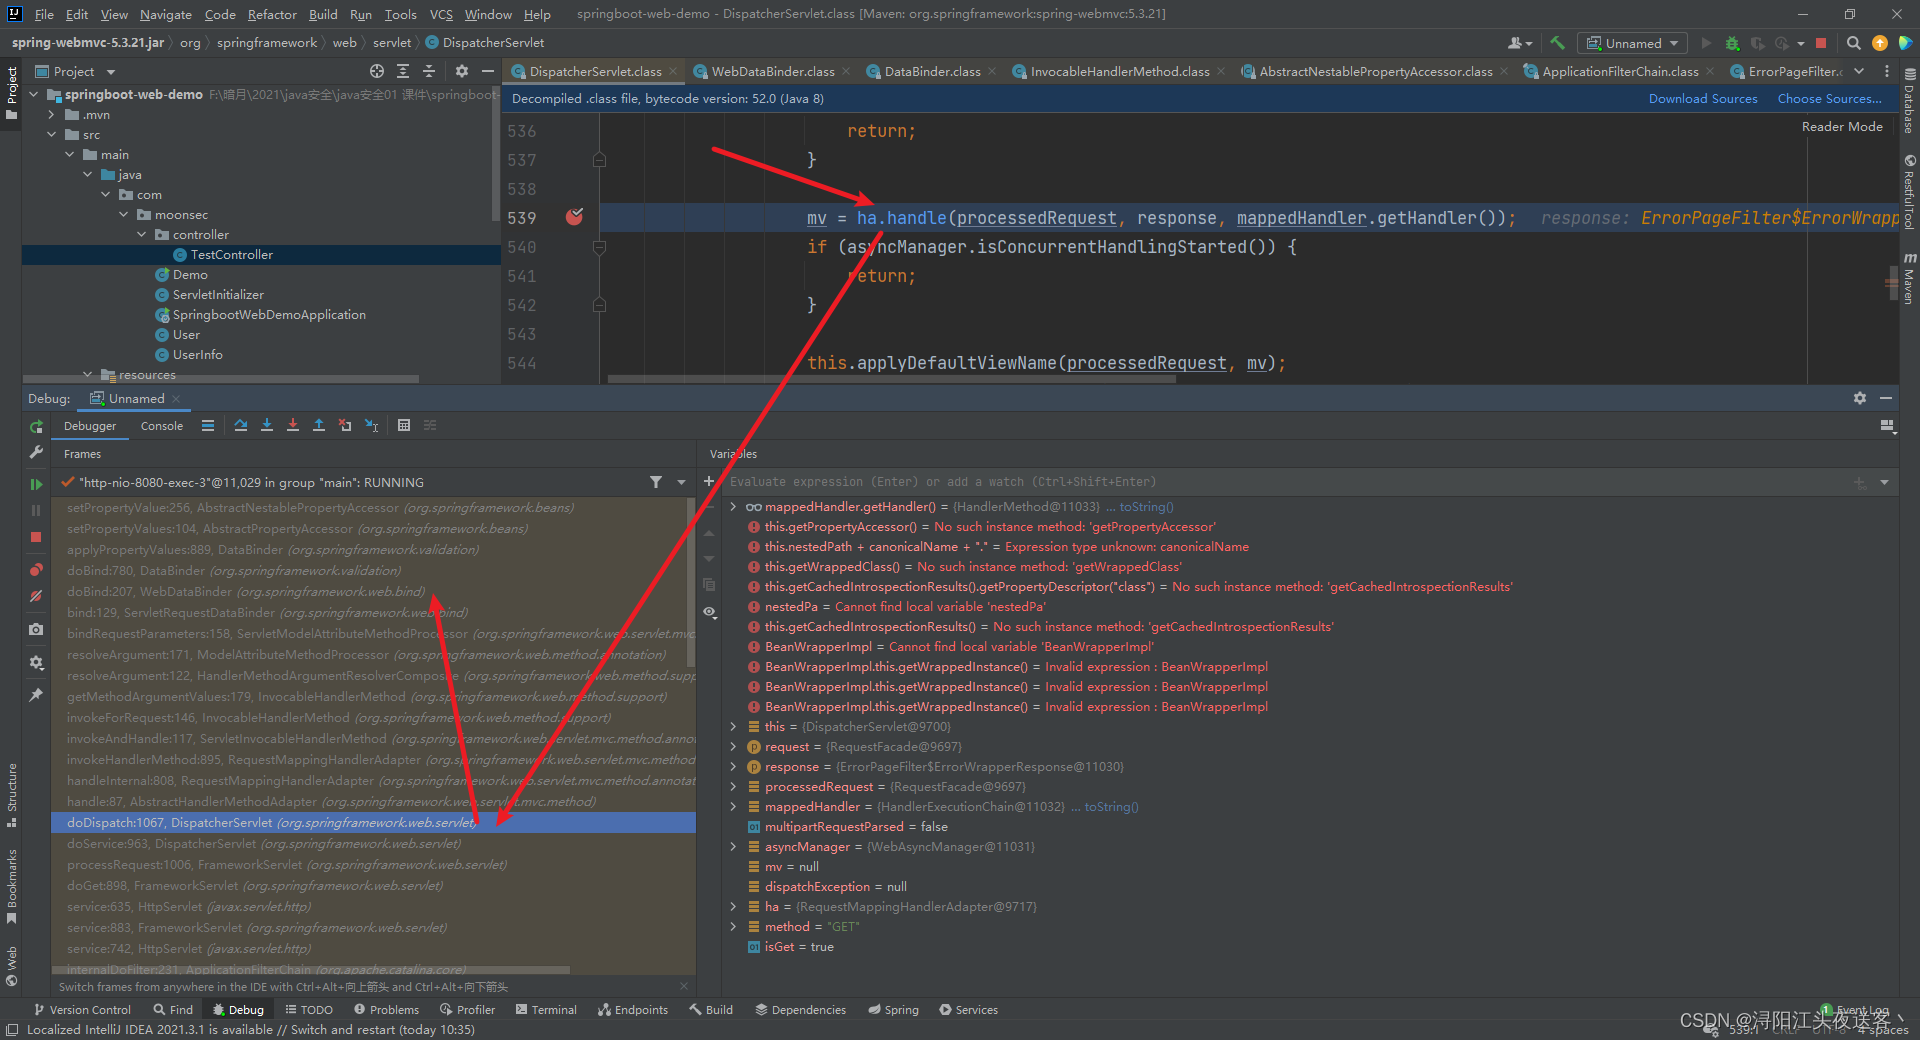Filter frames with funnel icon

(x=656, y=482)
